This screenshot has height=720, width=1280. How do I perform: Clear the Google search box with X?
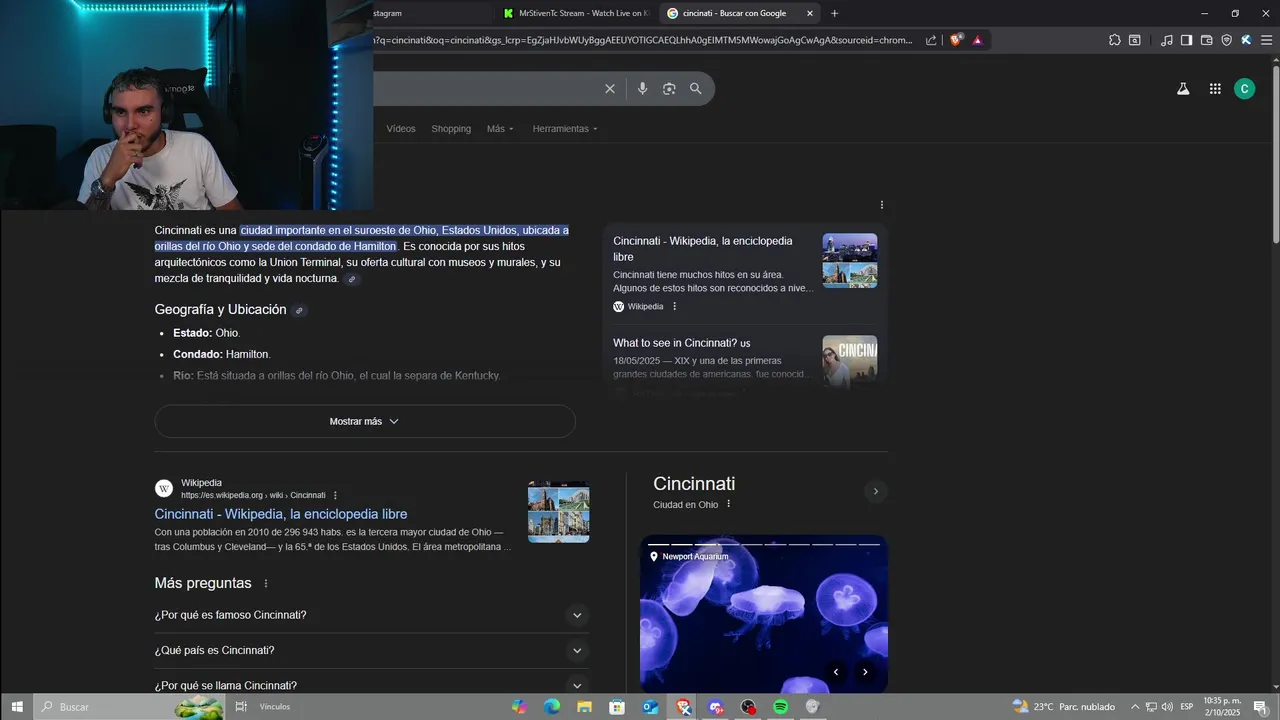click(610, 89)
